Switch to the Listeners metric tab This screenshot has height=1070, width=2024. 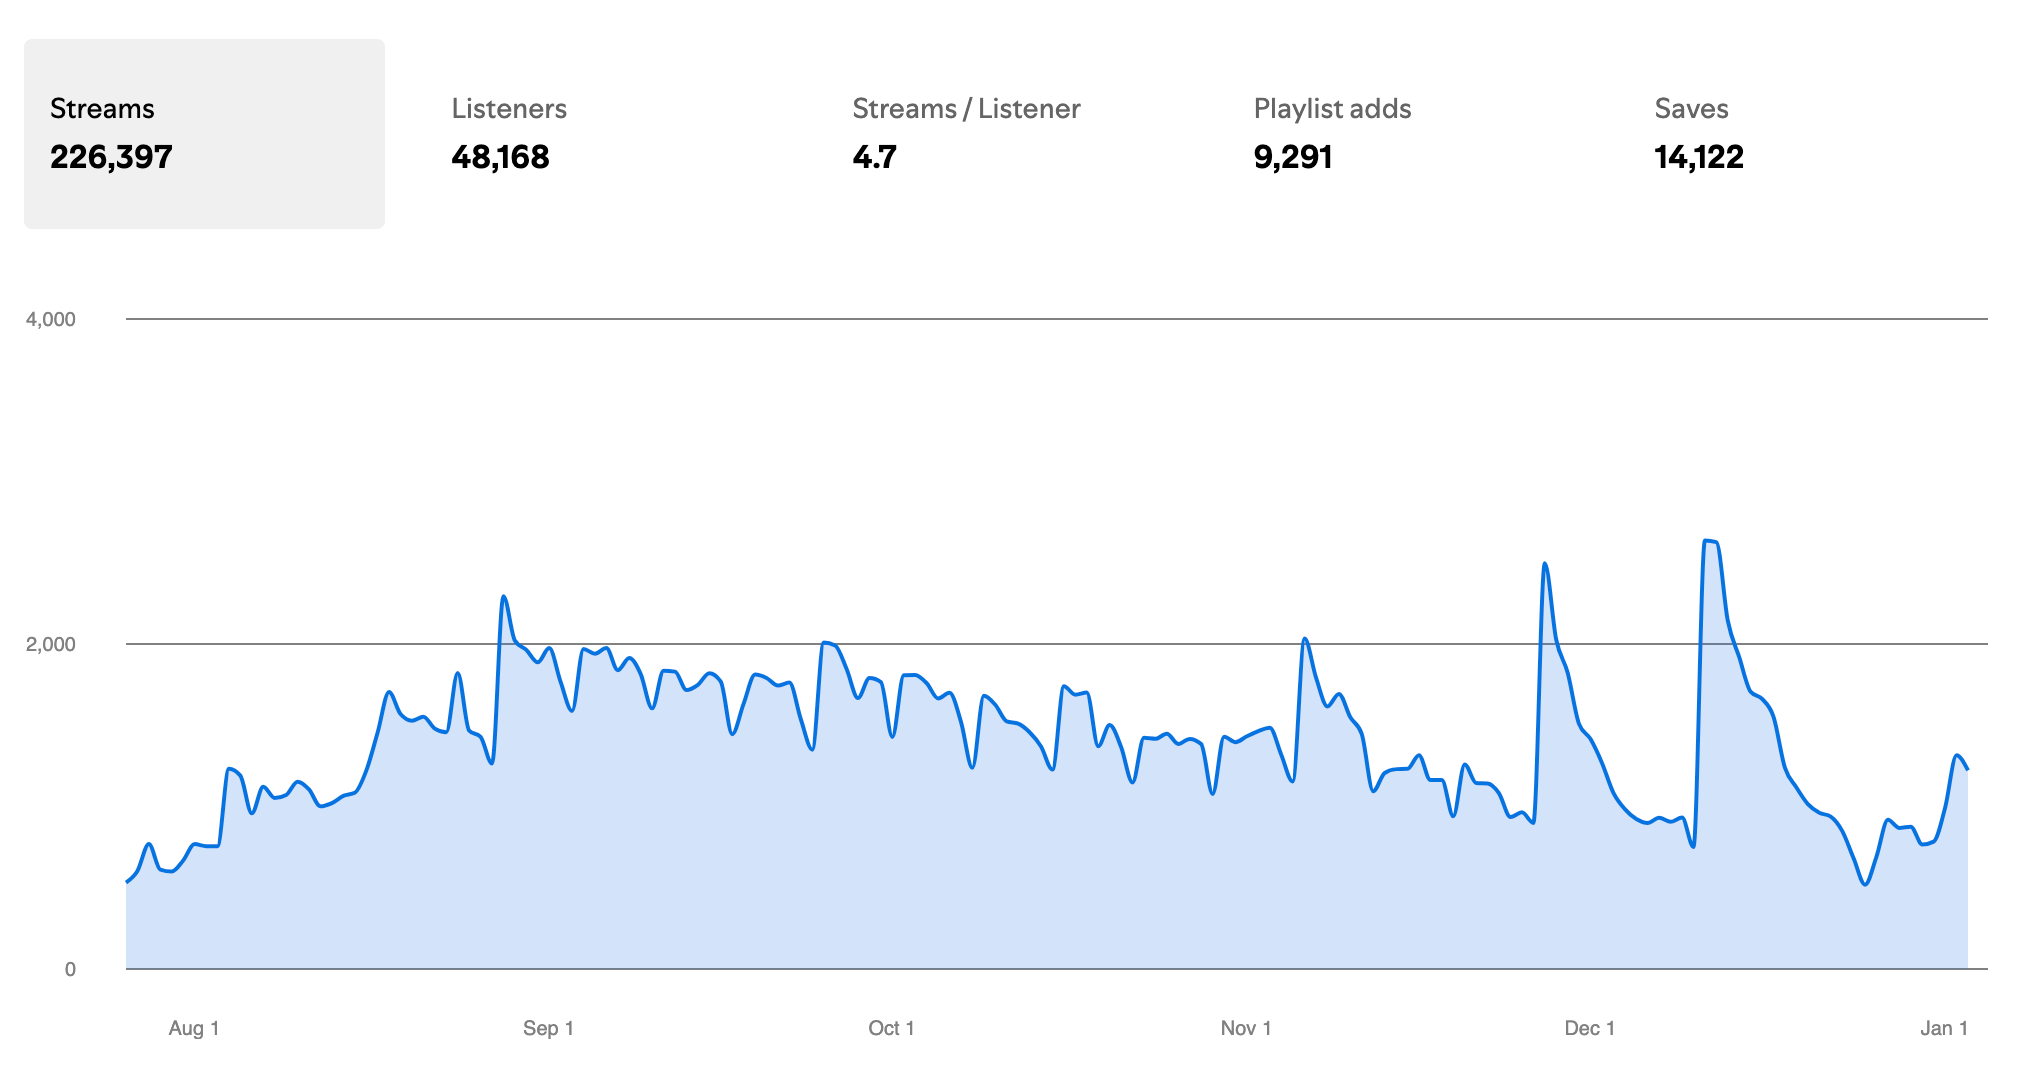(x=509, y=134)
